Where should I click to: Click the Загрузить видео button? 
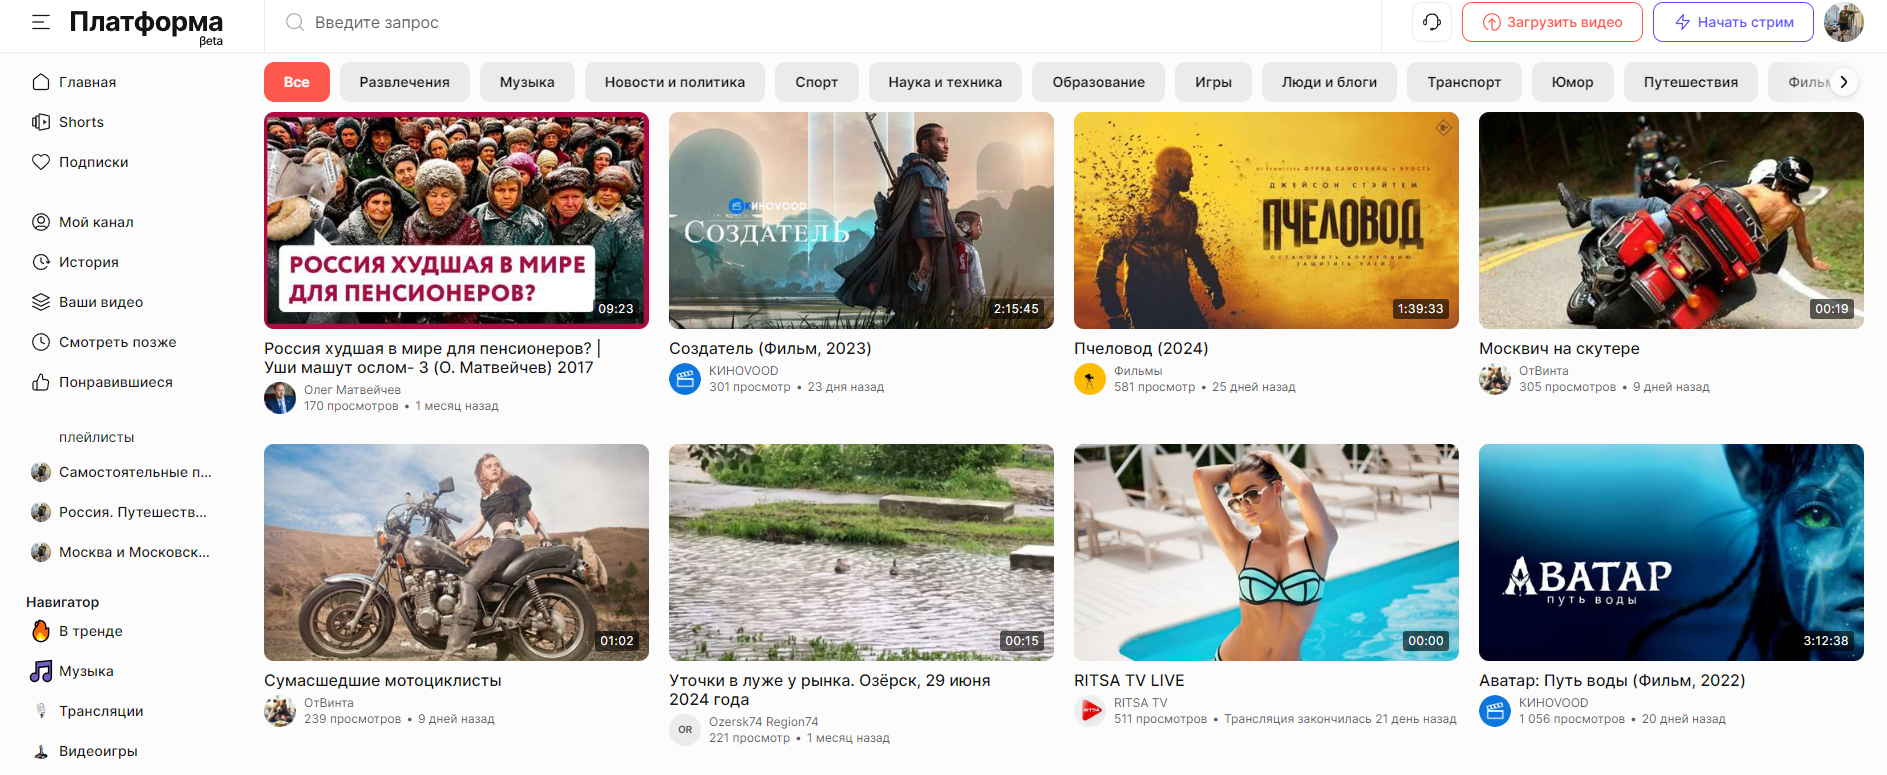[x=1552, y=22]
